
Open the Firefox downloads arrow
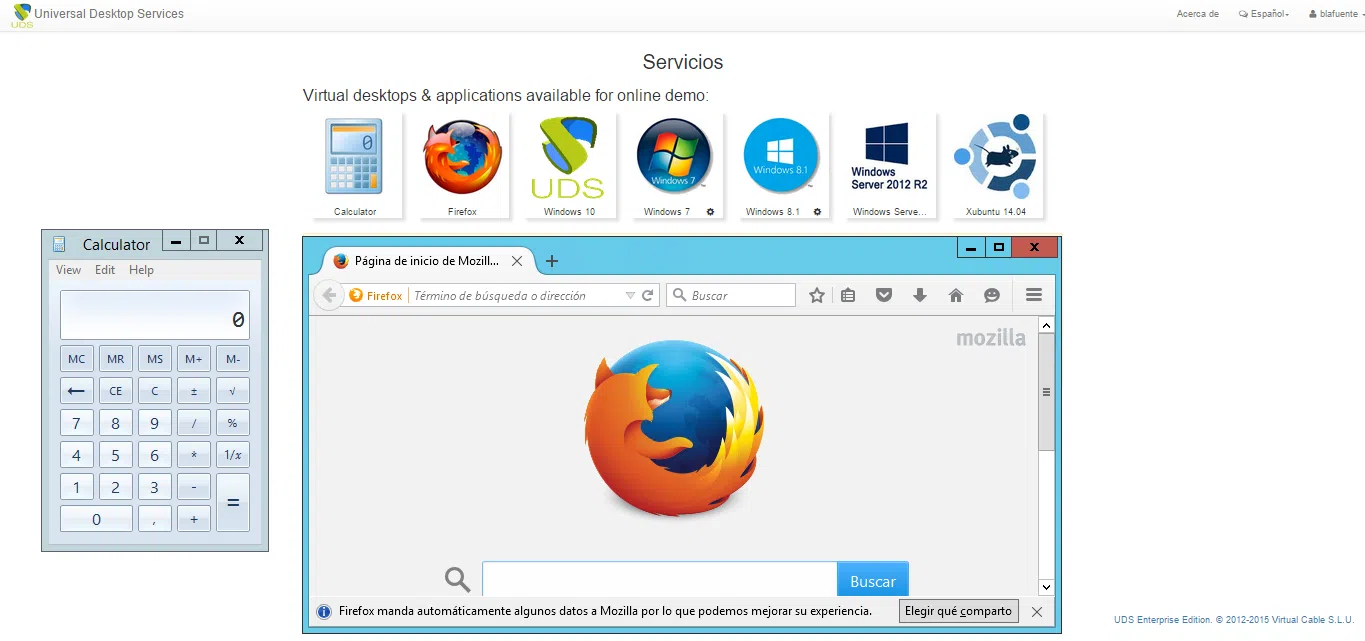click(x=920, y=295)
